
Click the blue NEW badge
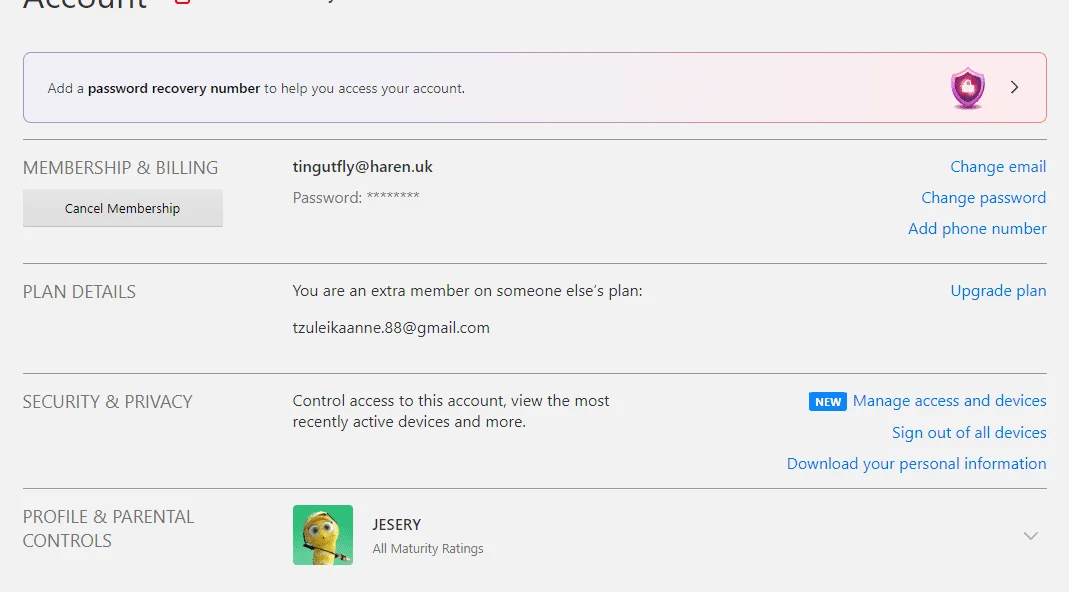pos(828,402)
